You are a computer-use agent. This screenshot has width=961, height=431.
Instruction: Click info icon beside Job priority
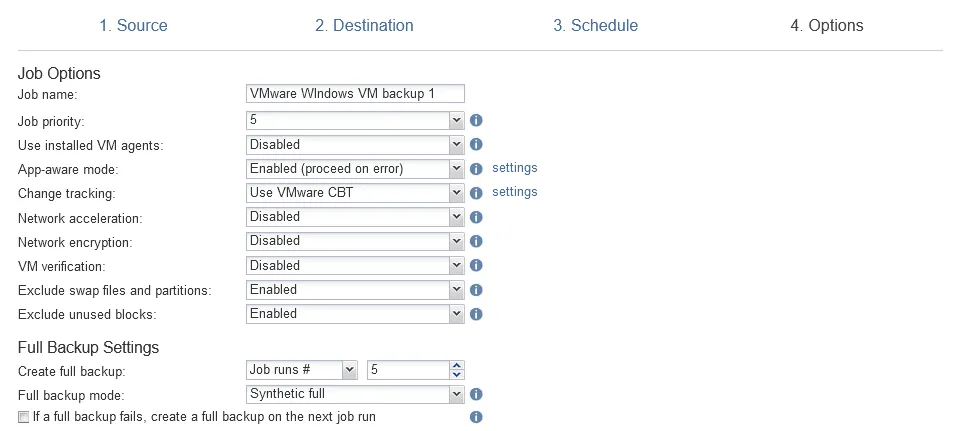pyautogui.click(x=477, y=120)
